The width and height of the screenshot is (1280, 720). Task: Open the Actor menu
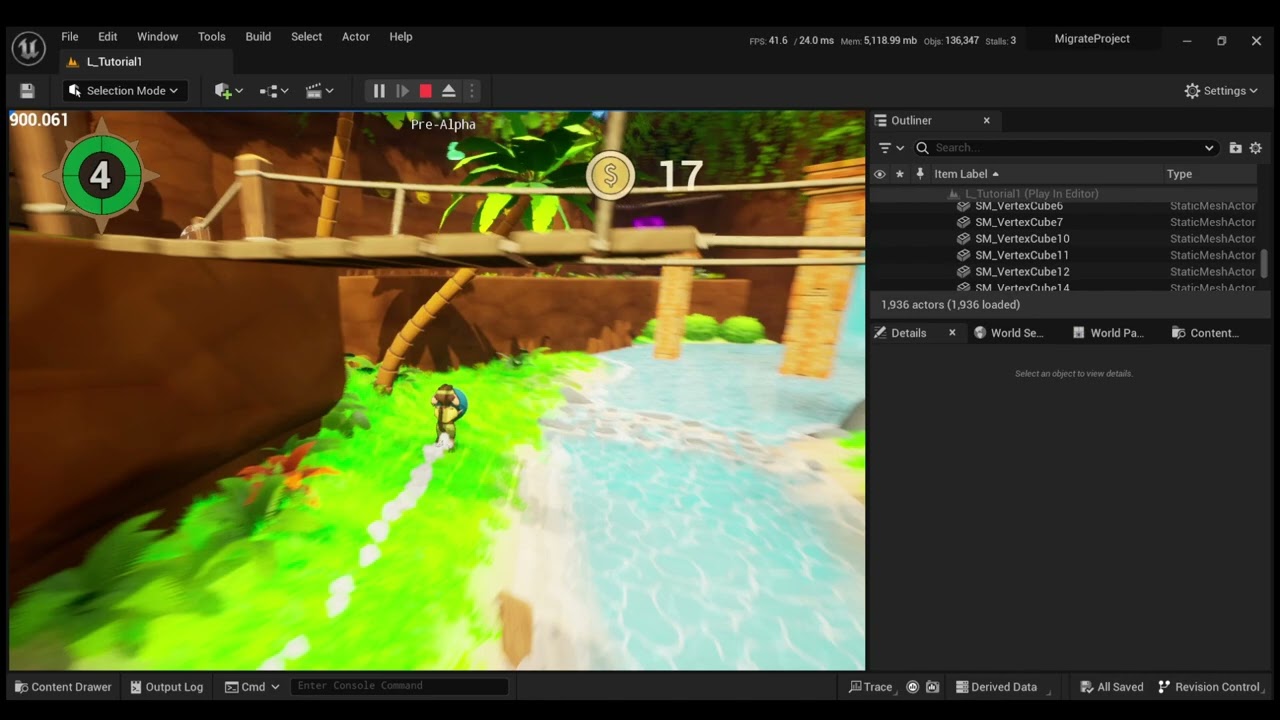pyautogui.click(x=356, y=37)
